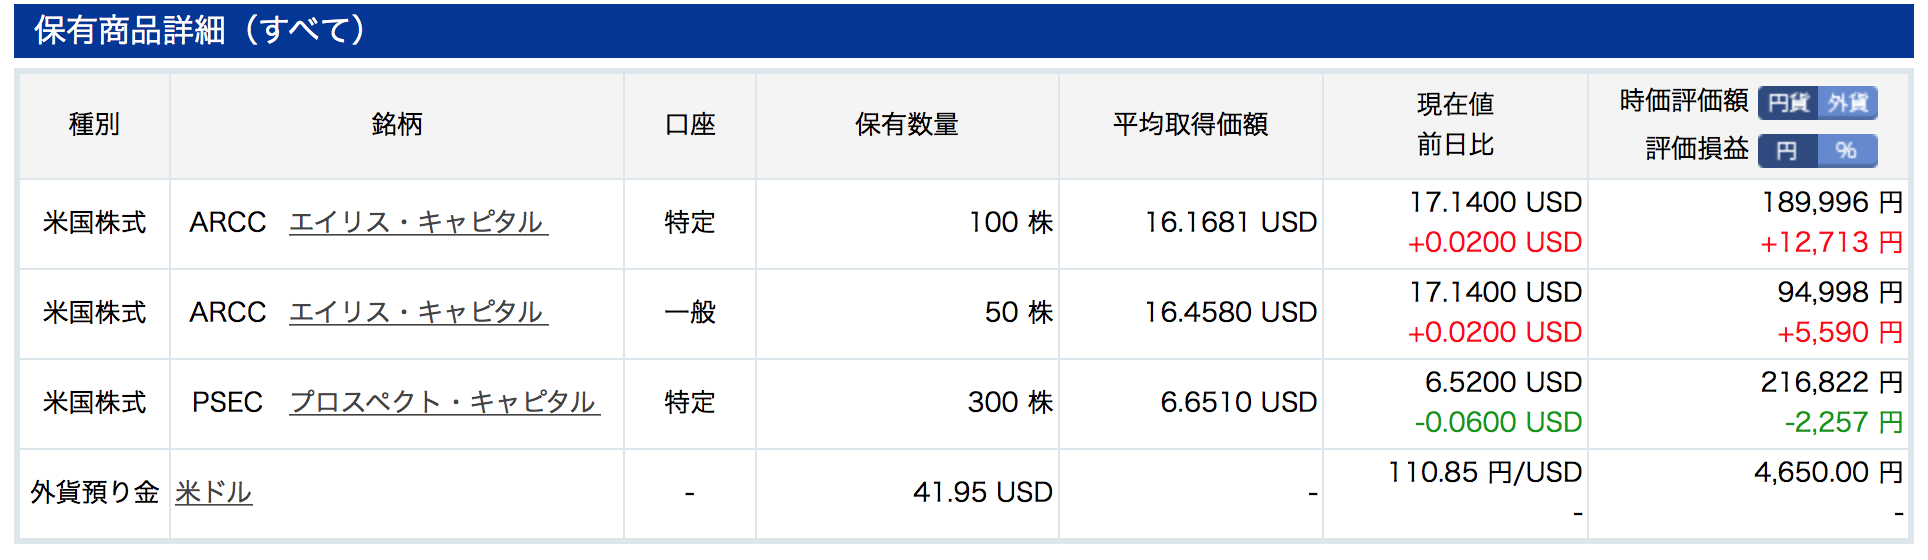Click the 口座 column header
1928x560 pixels.
[690, 124]
